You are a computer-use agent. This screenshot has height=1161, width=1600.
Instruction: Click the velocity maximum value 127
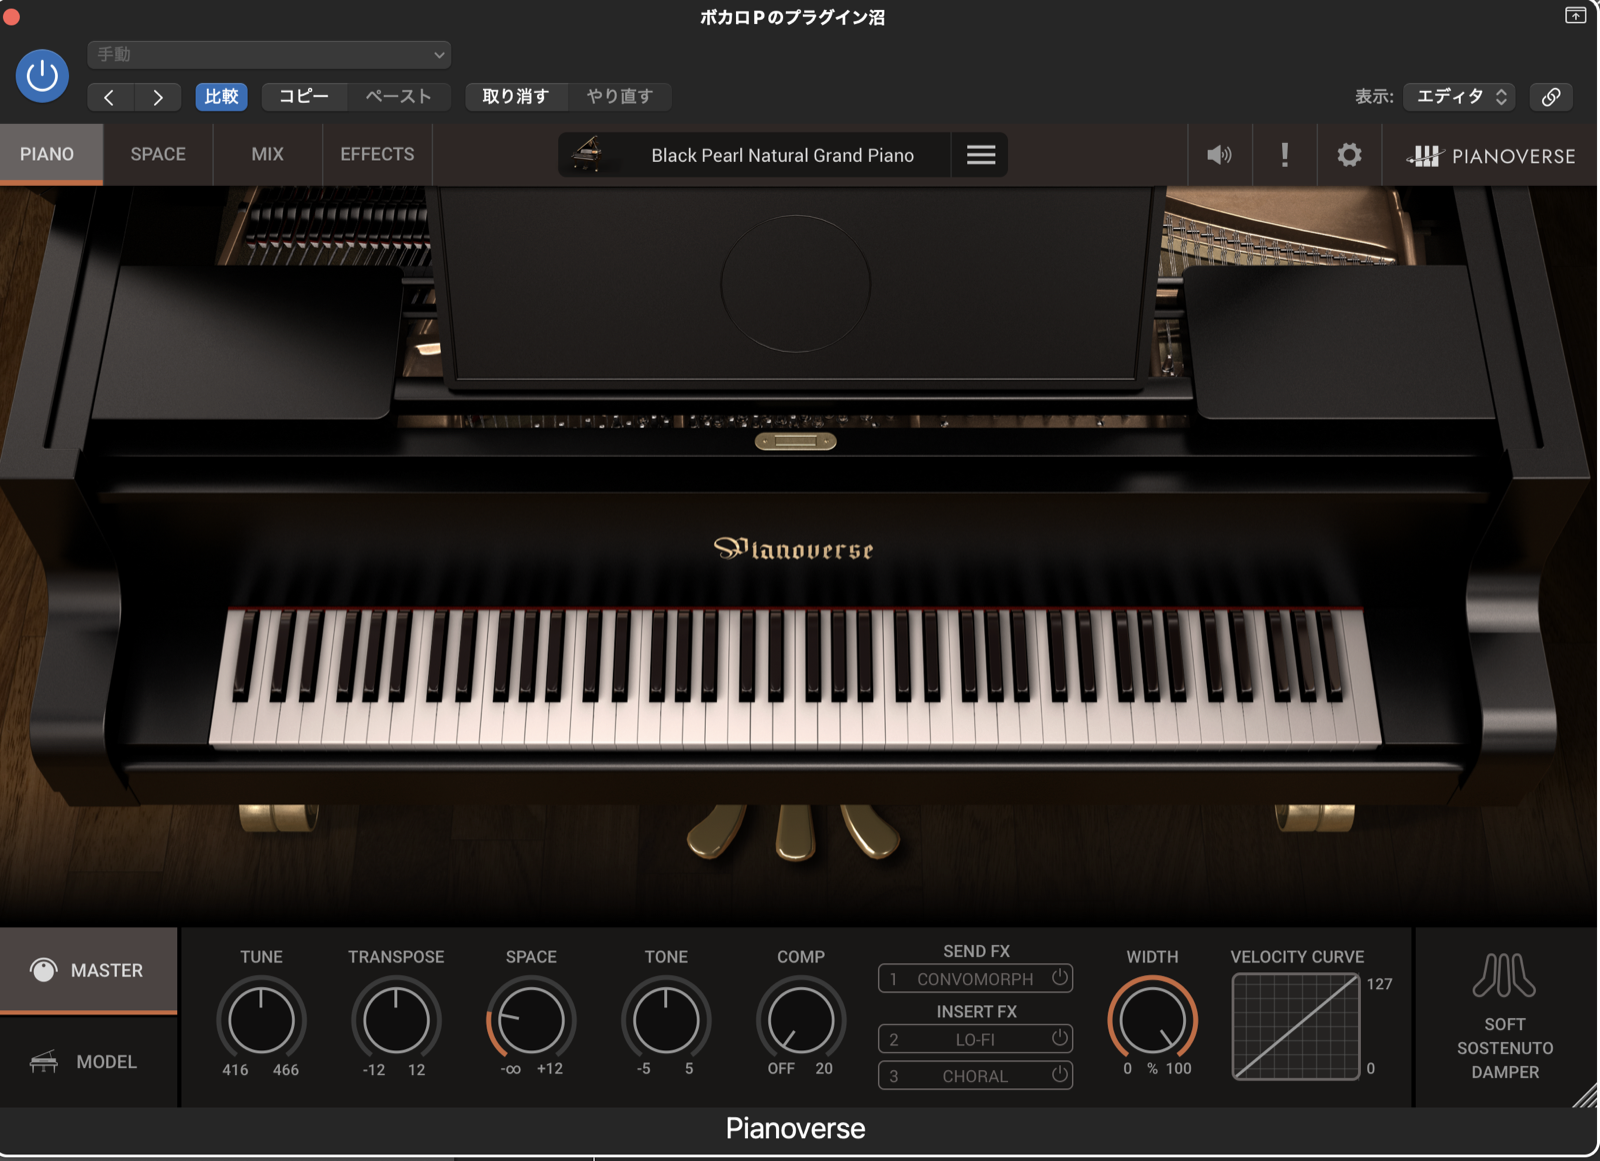(x=1379, y=984)
